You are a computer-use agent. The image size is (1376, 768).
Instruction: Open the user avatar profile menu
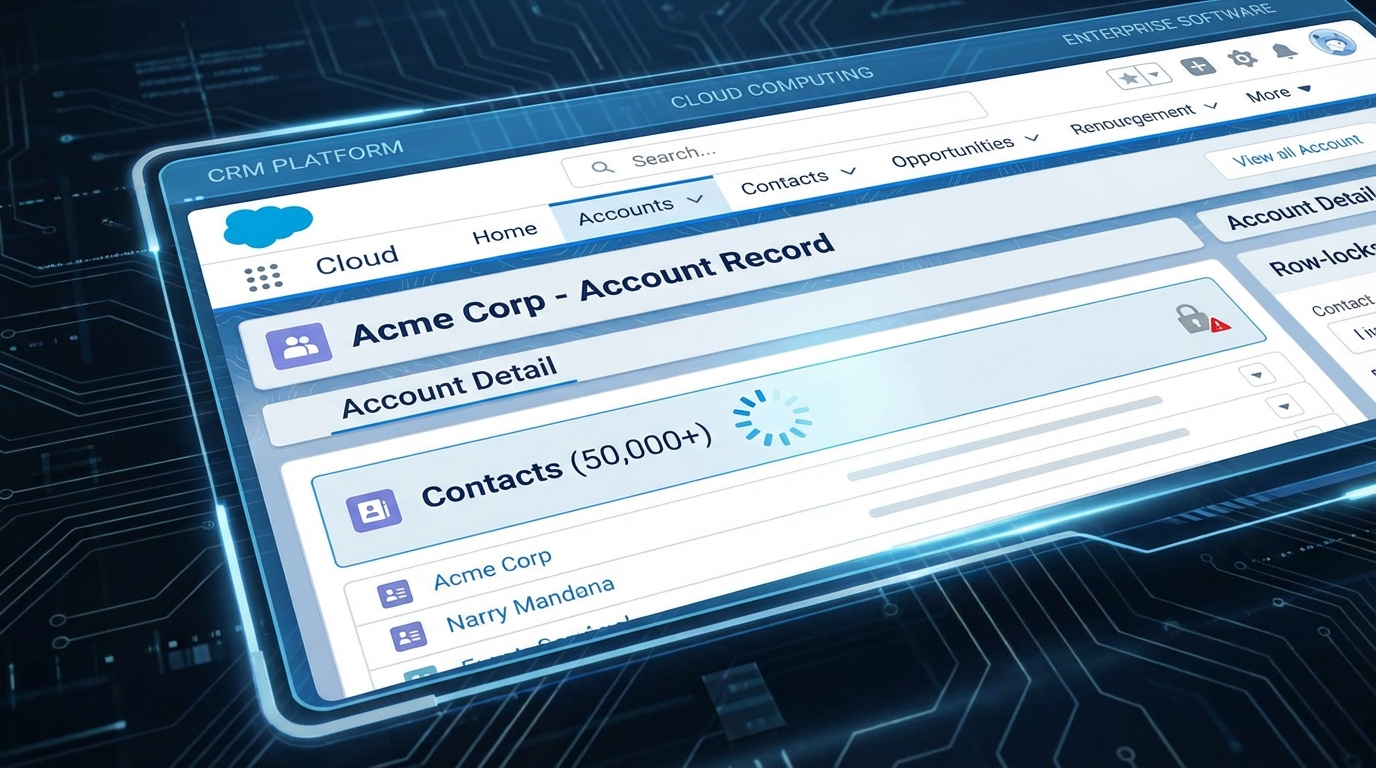(1332, 43)
